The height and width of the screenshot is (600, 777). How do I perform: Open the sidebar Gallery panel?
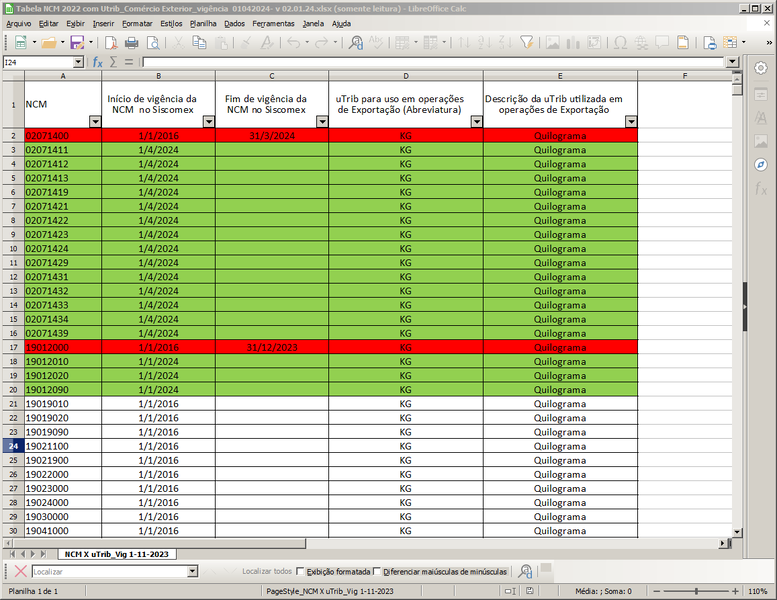(761, 141)
